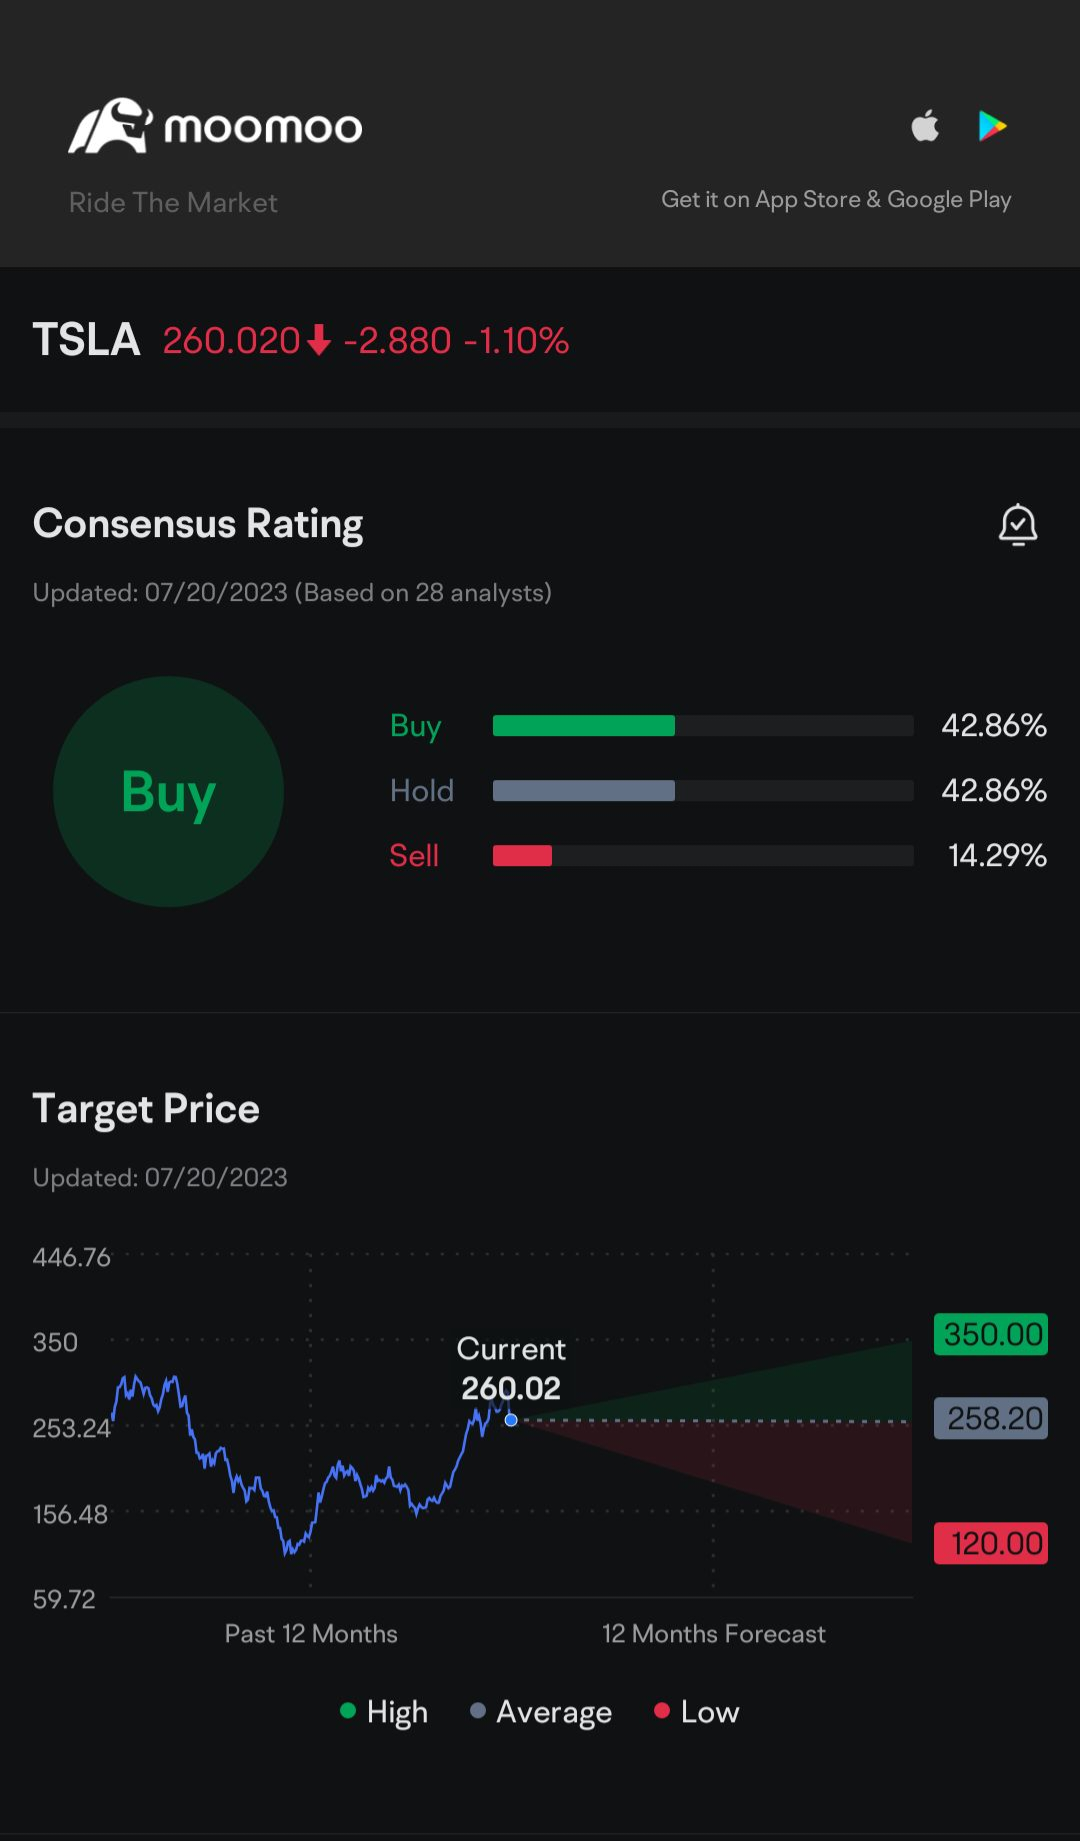Select the 258.20 average target label

[x=991, y=1418]
